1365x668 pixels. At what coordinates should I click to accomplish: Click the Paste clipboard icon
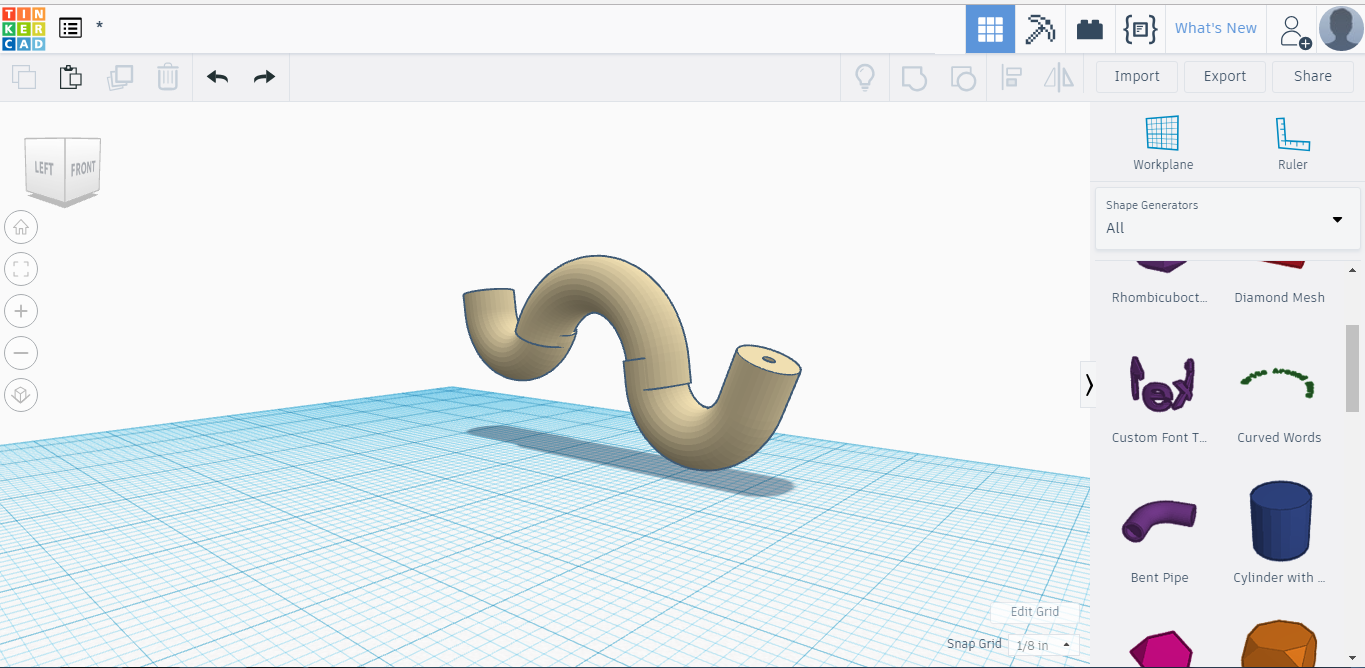point(71,77)
